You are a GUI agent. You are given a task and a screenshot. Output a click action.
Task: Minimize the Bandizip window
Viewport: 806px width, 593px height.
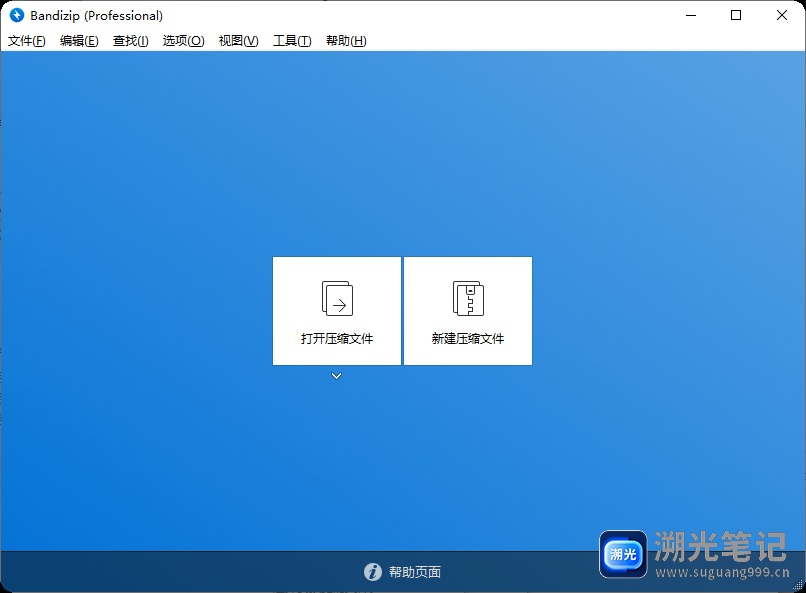click(691, 15)
